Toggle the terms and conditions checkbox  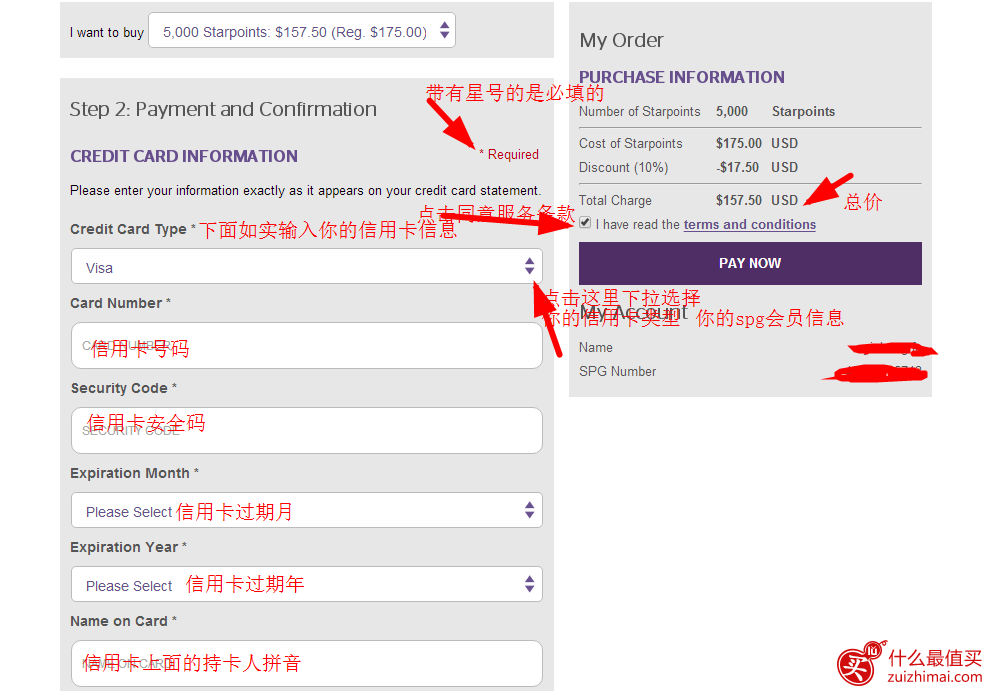(585, 223)
